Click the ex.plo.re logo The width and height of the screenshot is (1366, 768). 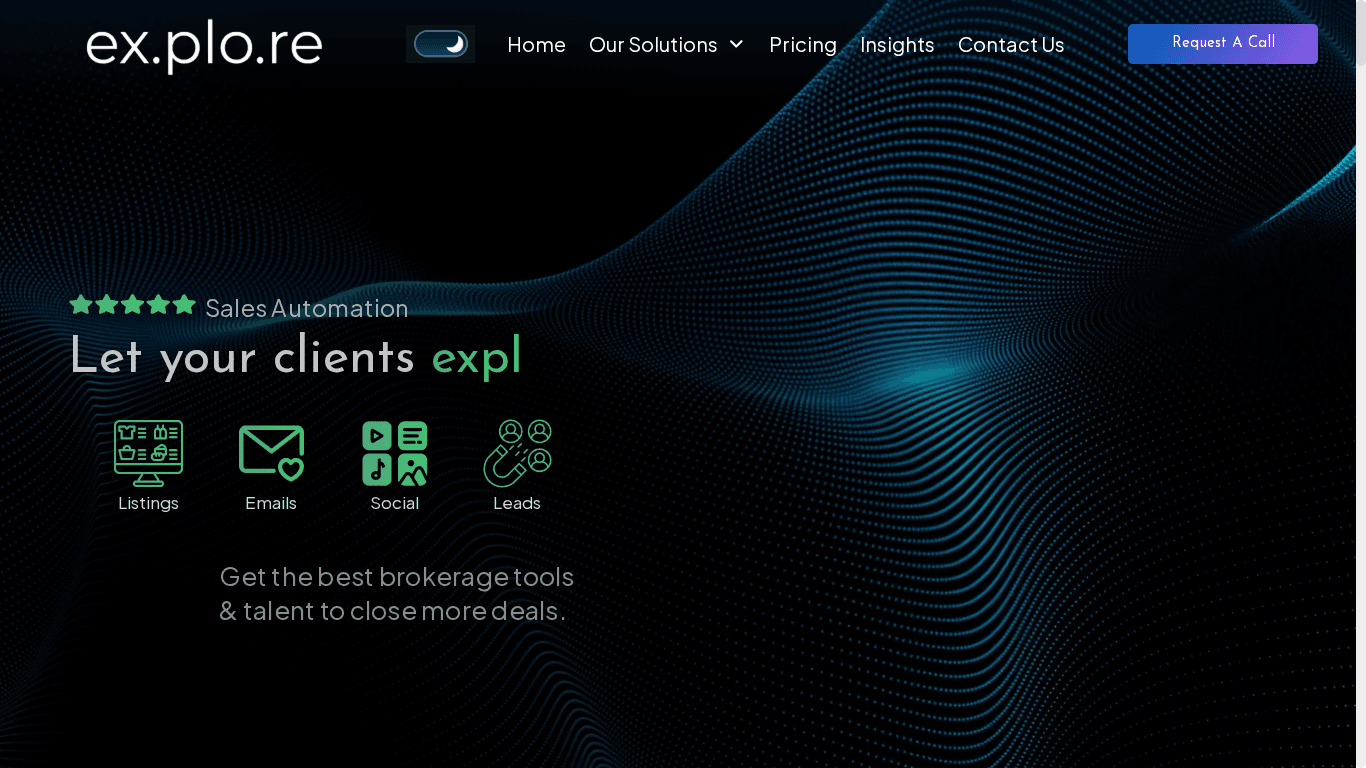[204, 46]
